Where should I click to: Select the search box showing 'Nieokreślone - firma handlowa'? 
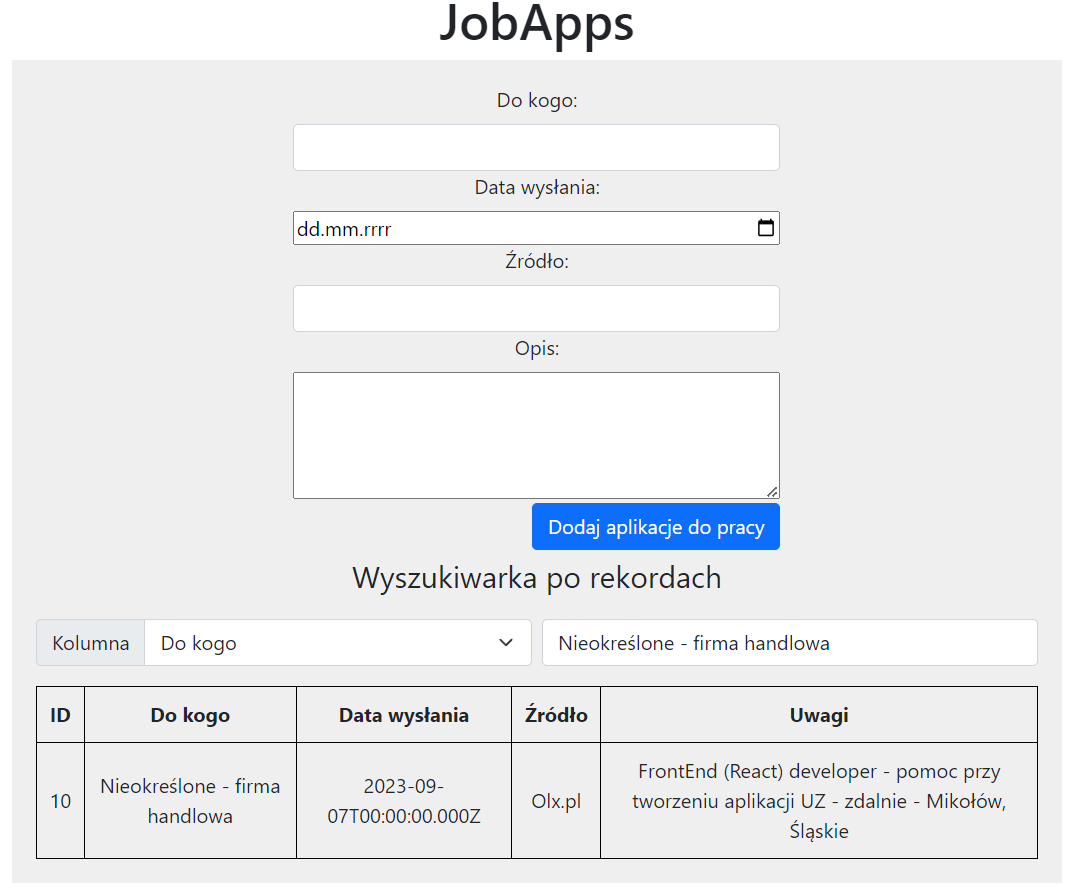click(x=789, y=642)
